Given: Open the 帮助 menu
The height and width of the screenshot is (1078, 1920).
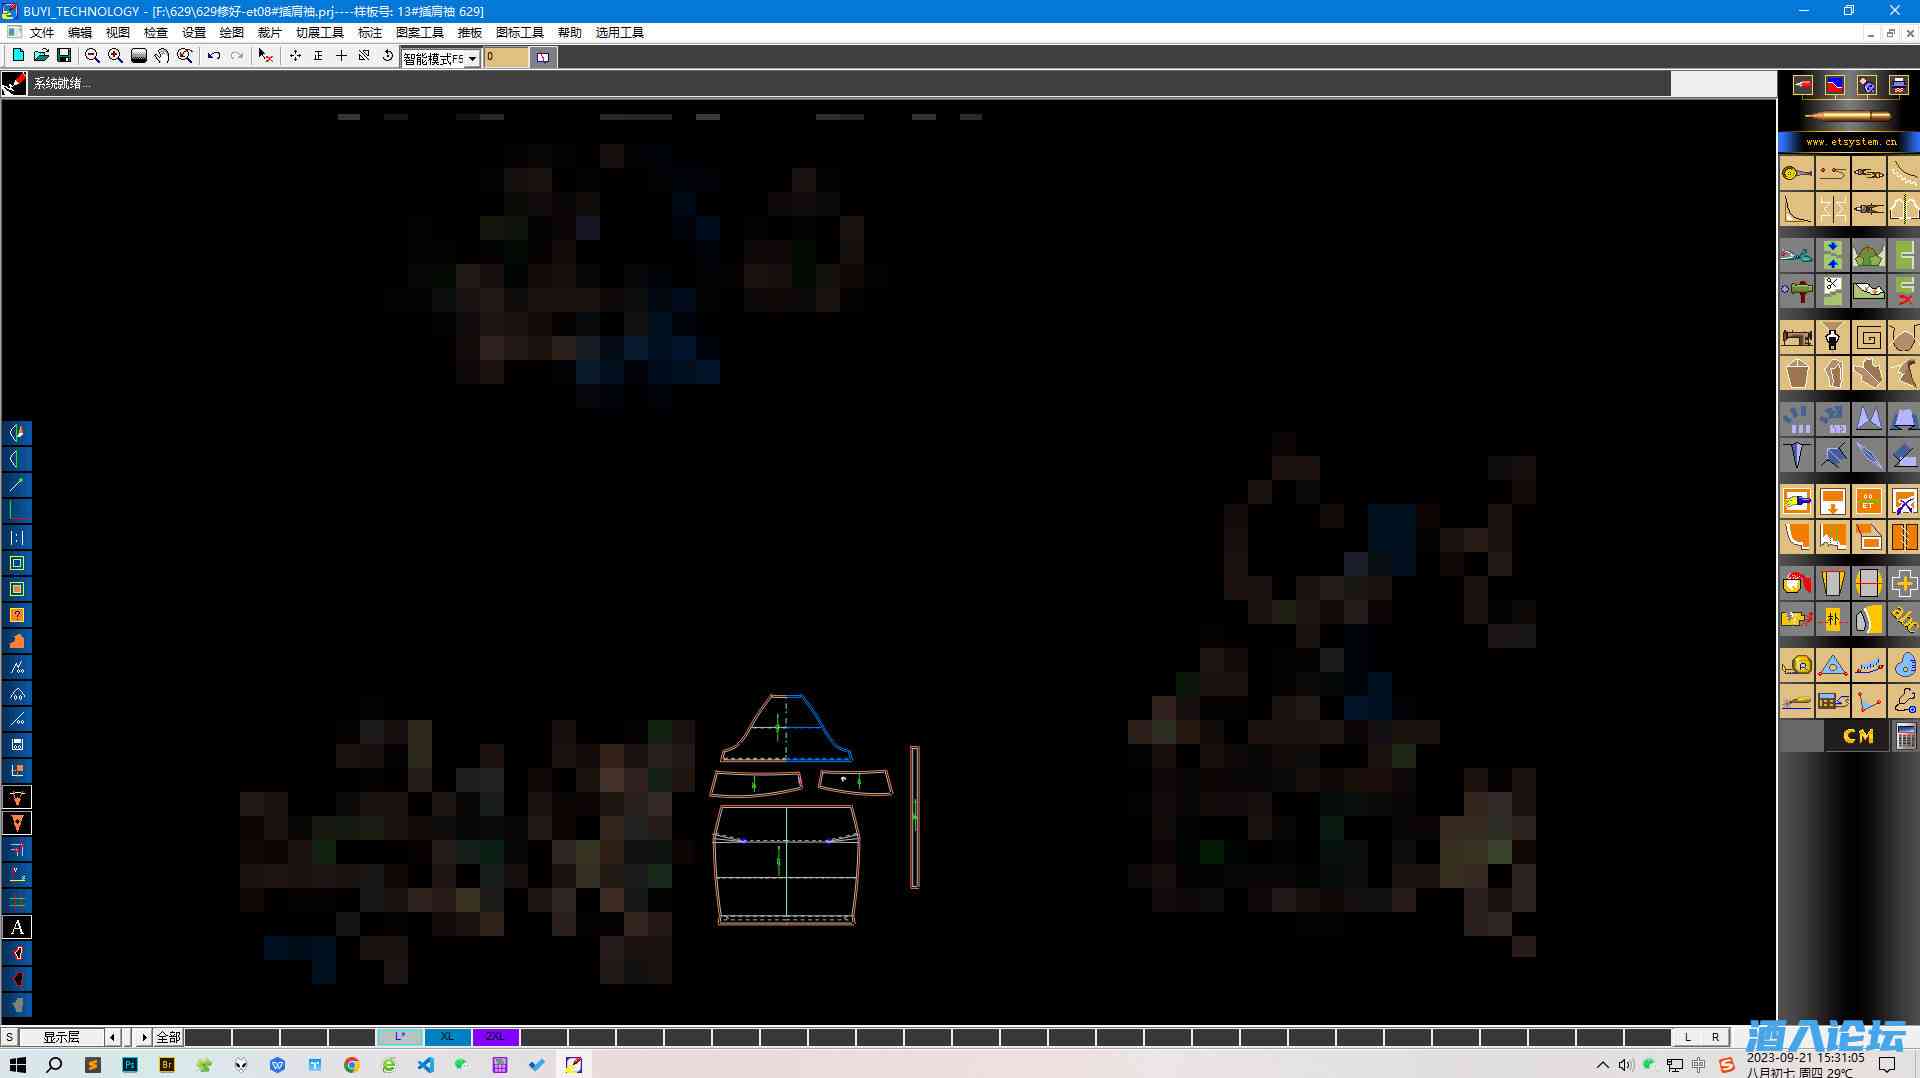Looking at the screenshot, I should click(x=570, y=33).
